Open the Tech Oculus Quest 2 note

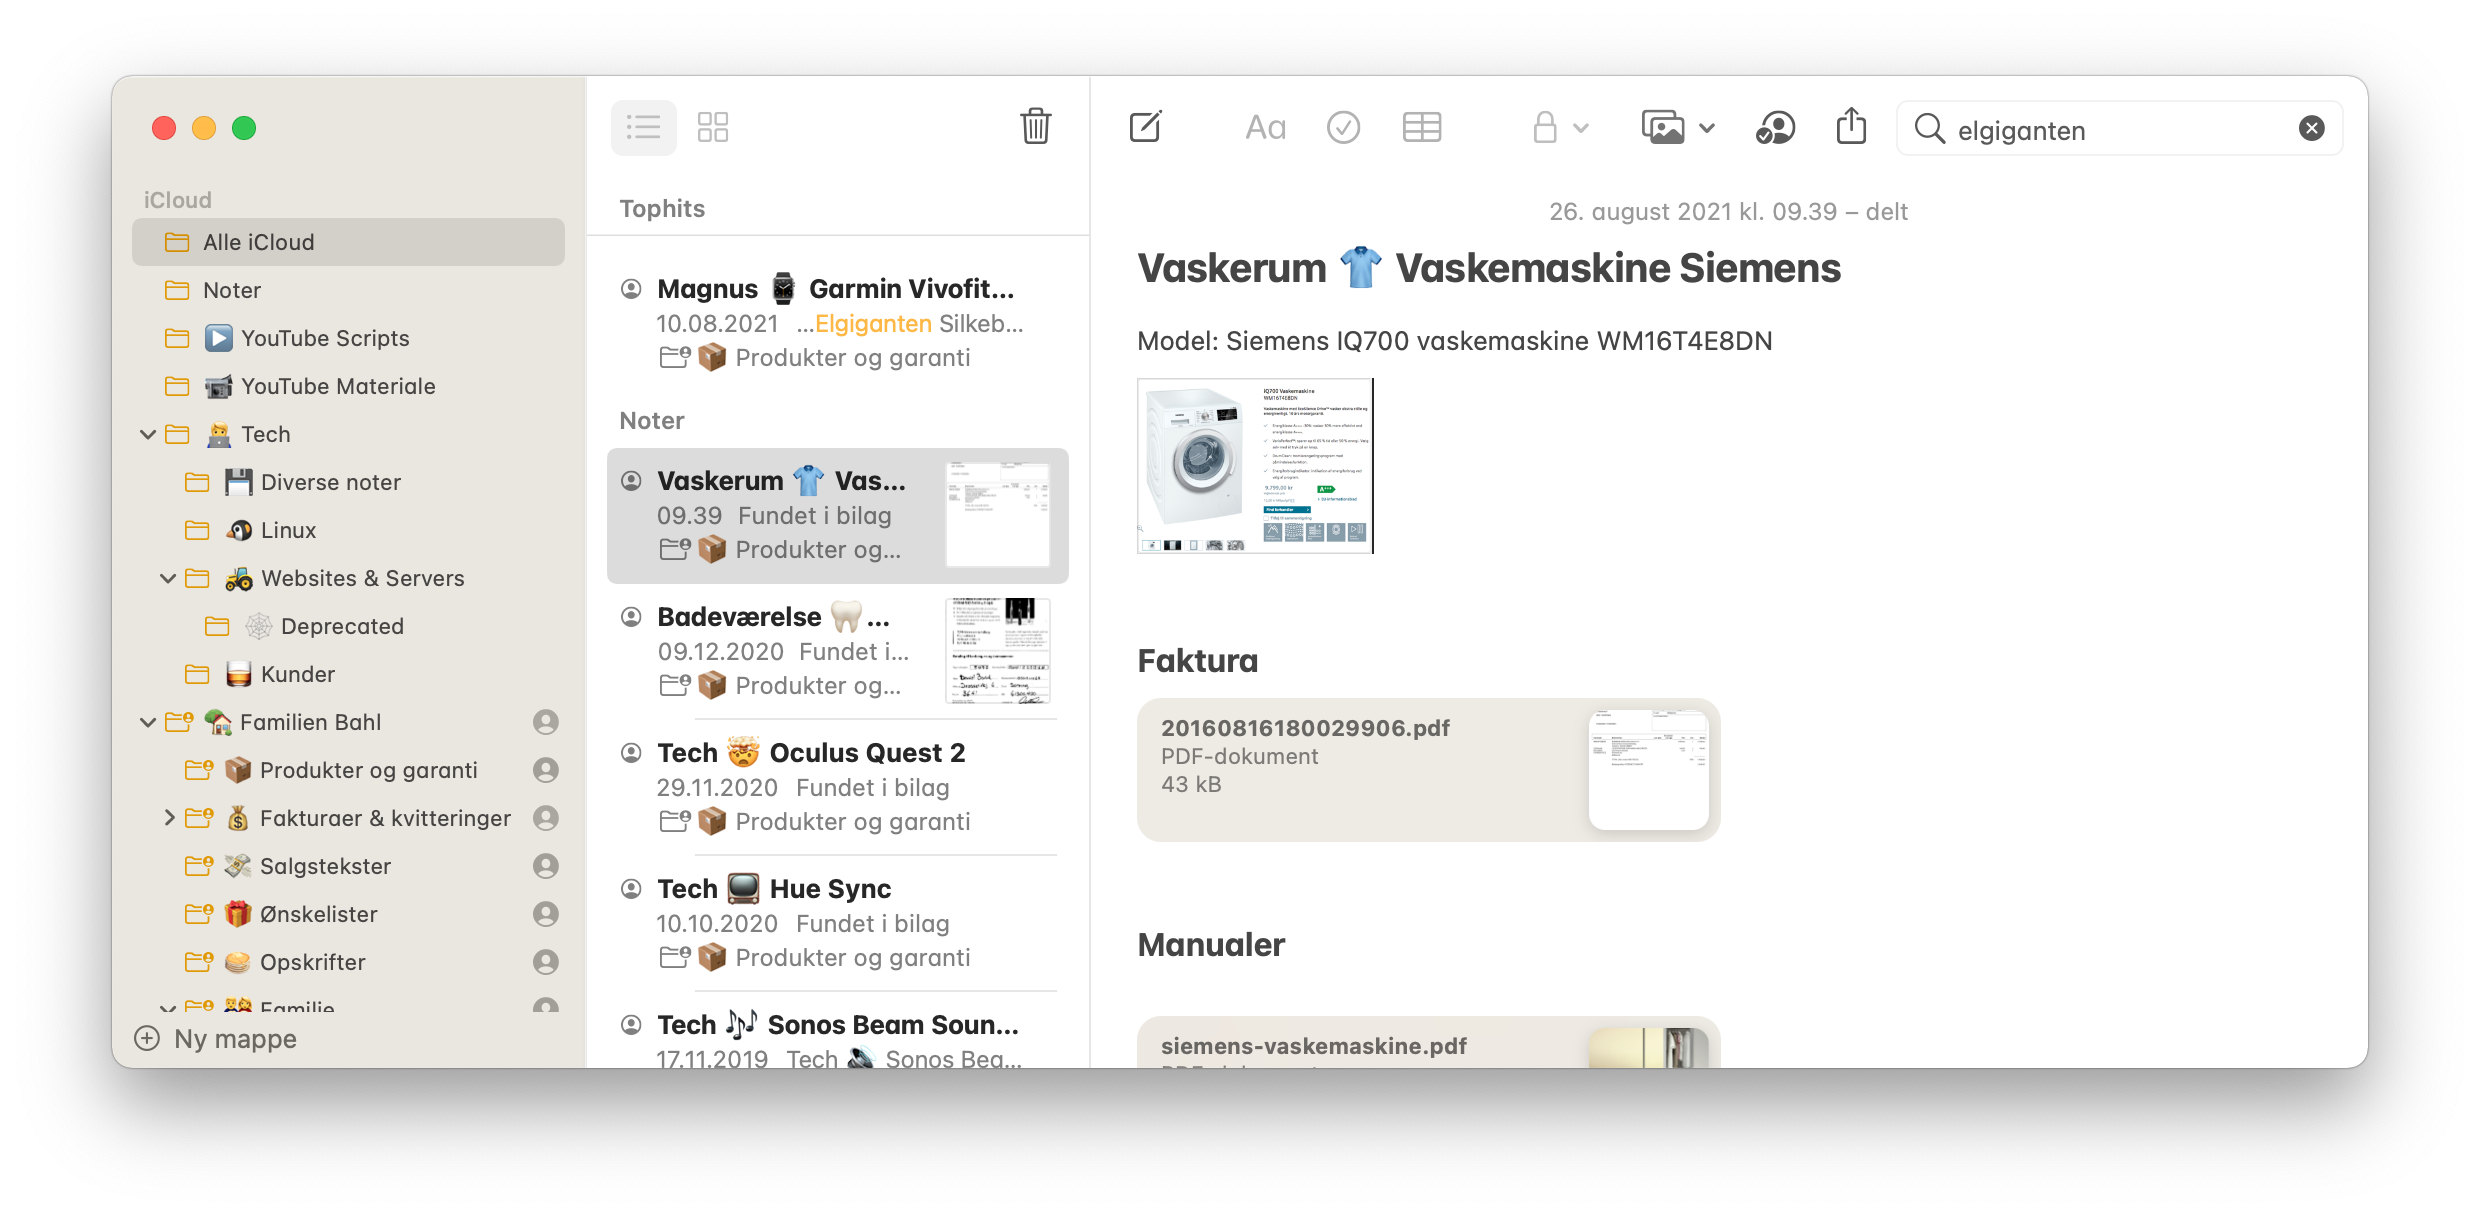coord(838,787)
